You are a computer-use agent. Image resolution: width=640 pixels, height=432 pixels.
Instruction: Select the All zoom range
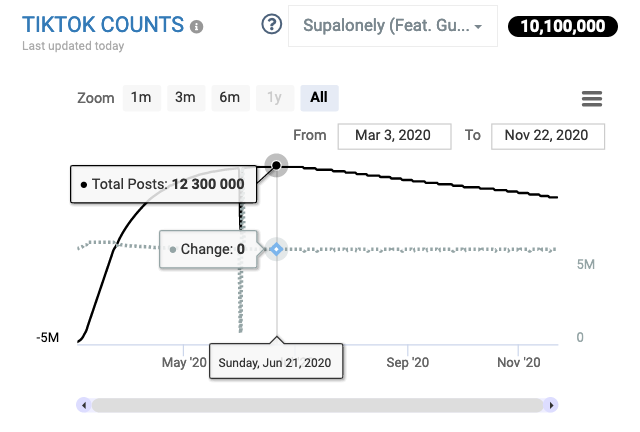(319, 97)
